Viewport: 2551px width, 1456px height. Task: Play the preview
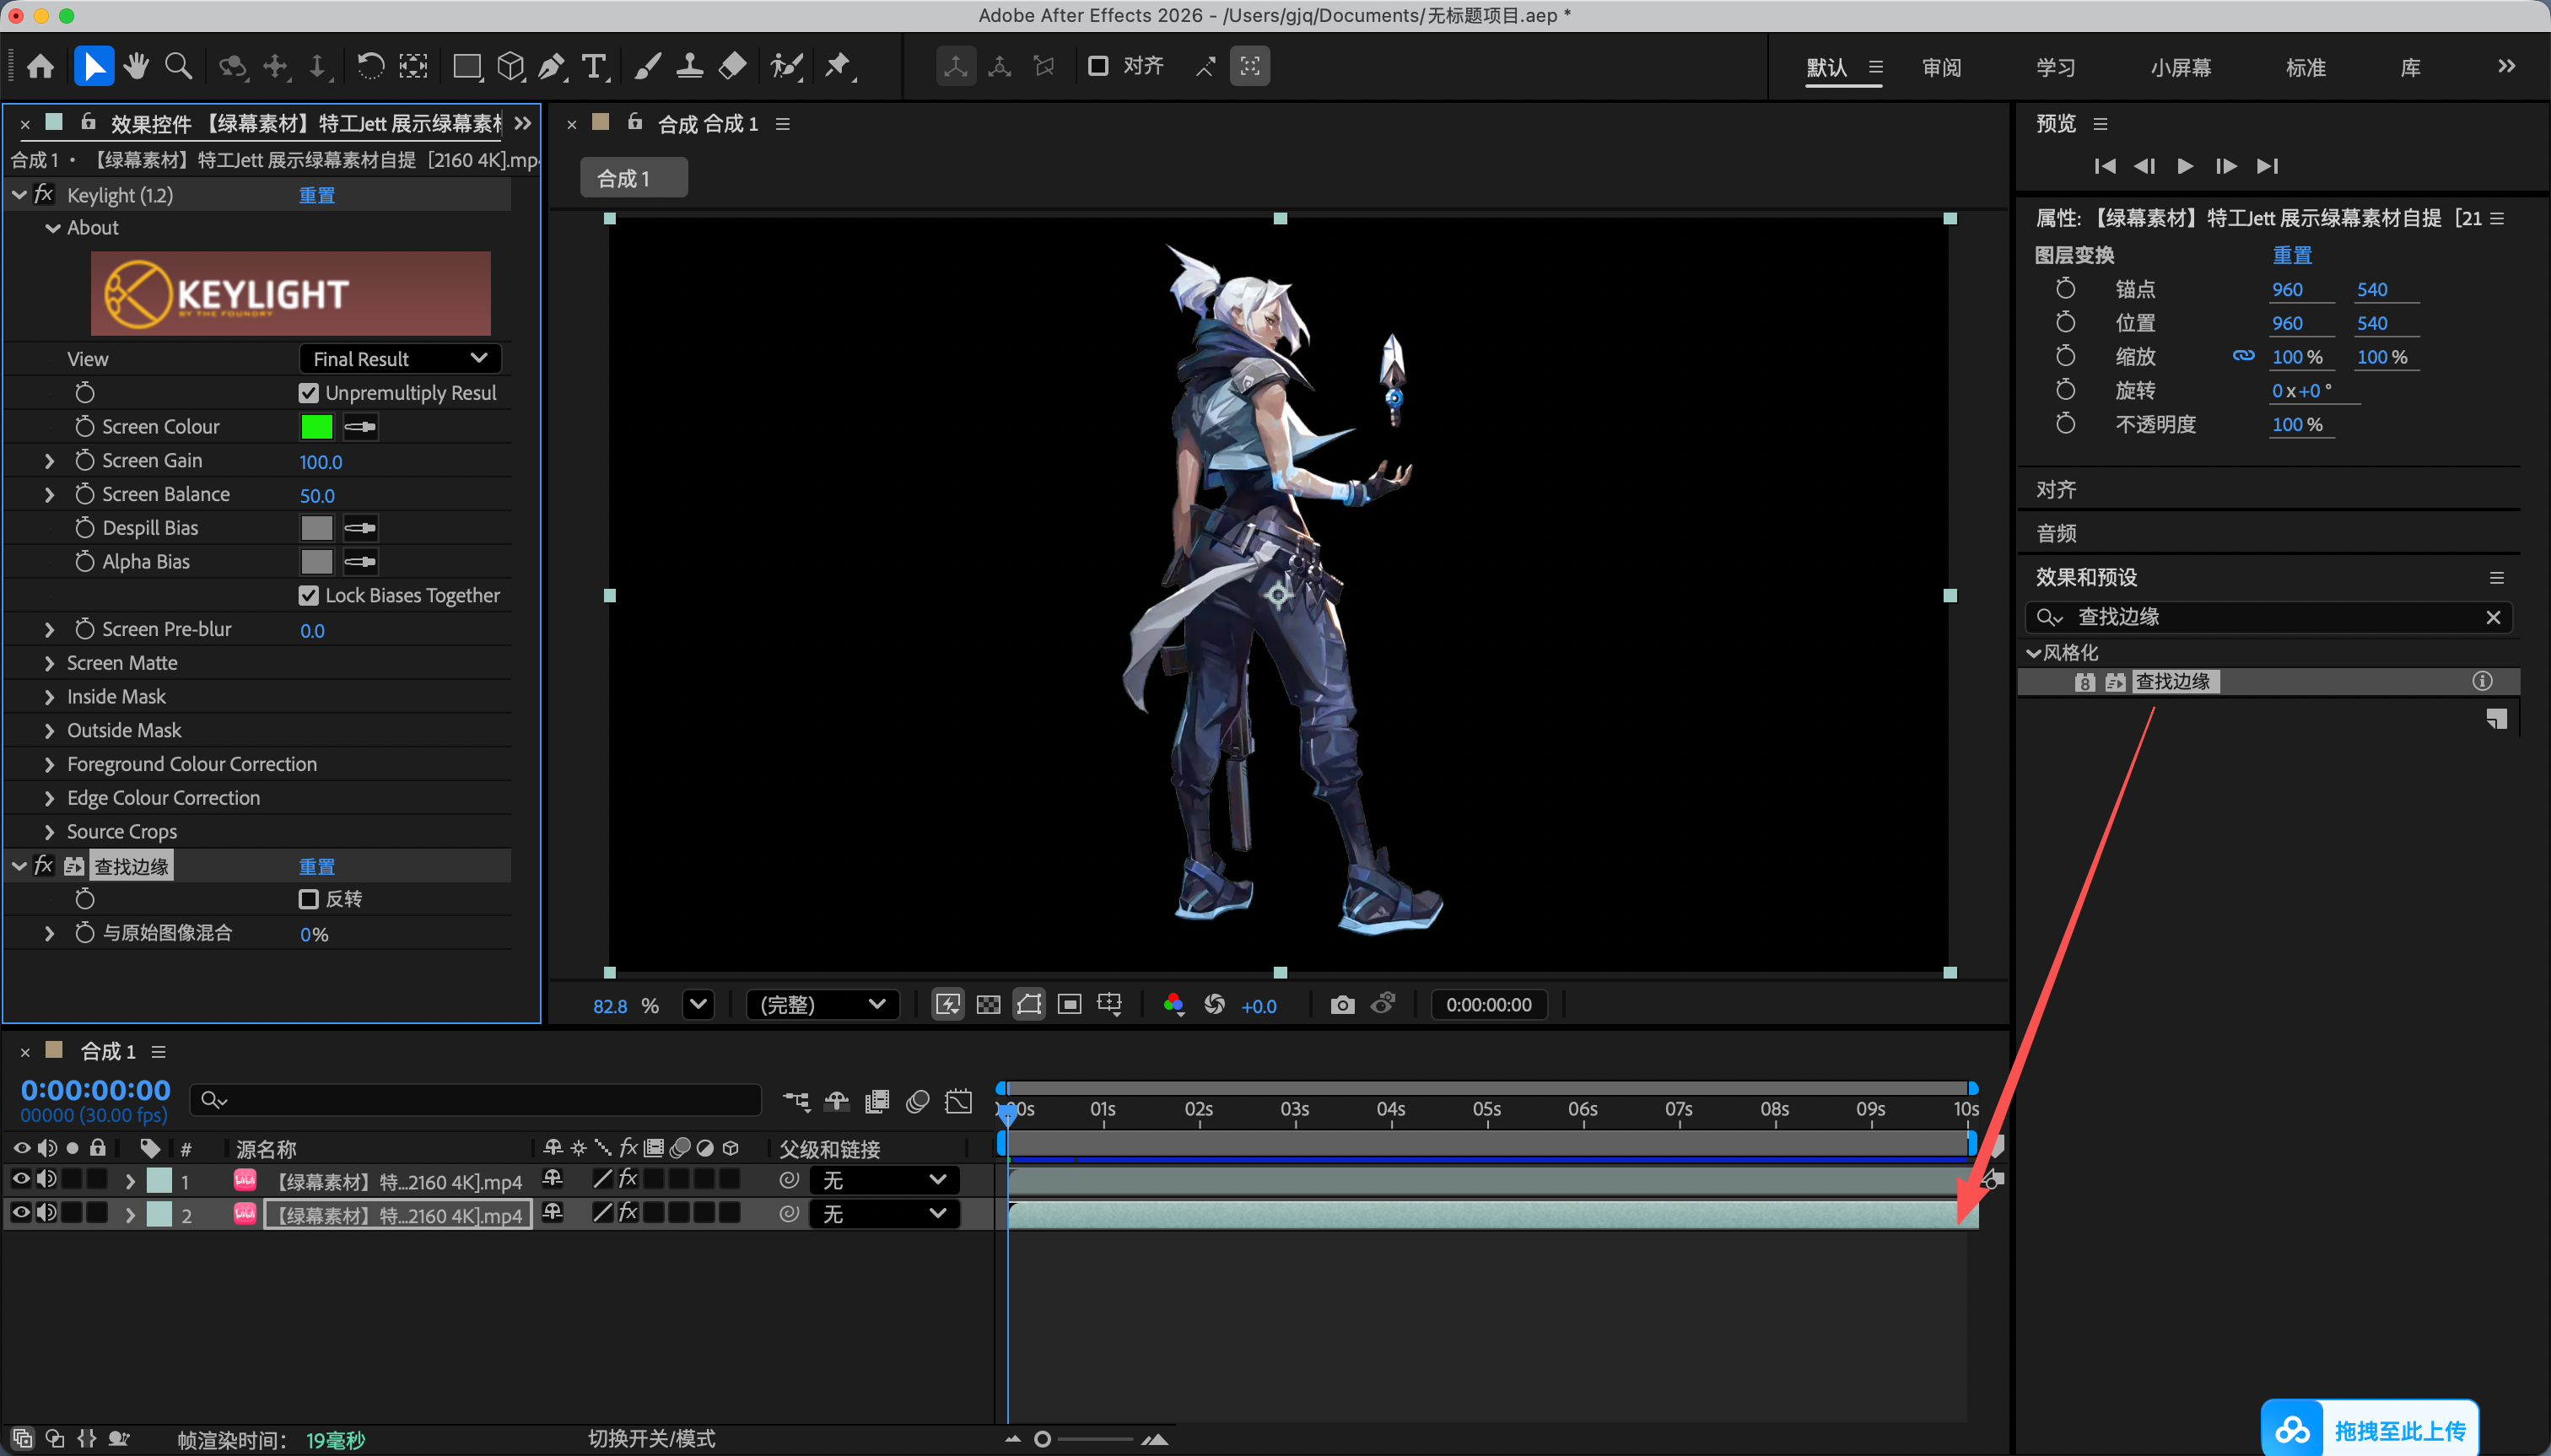[2185, 166]
